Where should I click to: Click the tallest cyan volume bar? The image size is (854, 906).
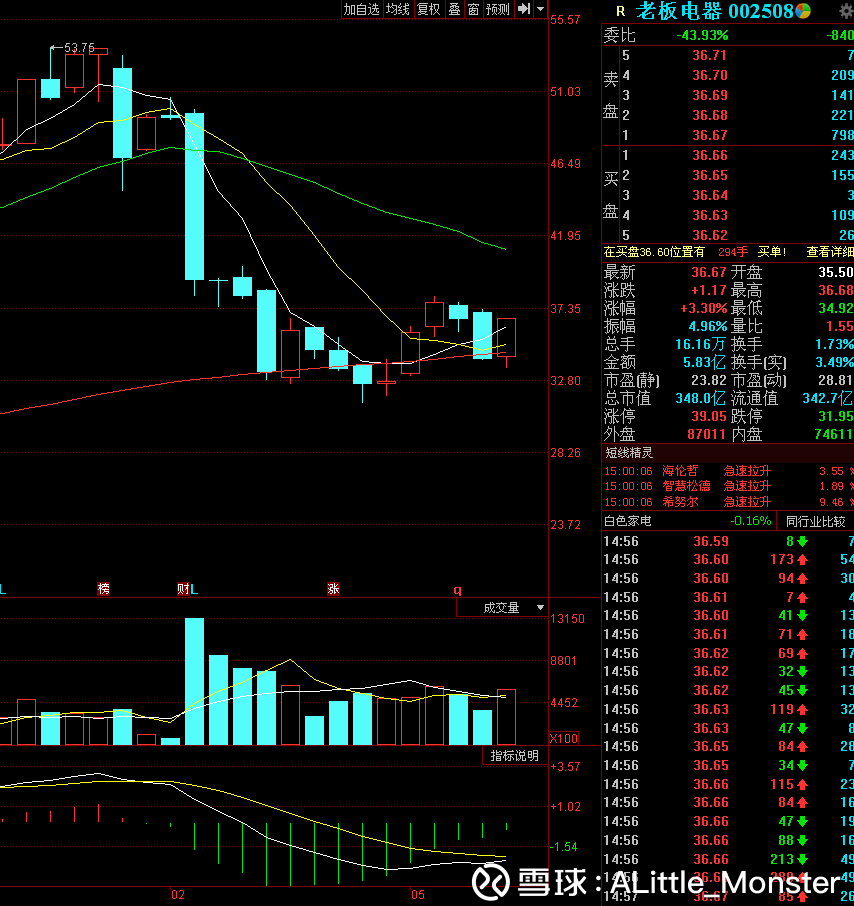pyautogui.click(x=194, y=681)
